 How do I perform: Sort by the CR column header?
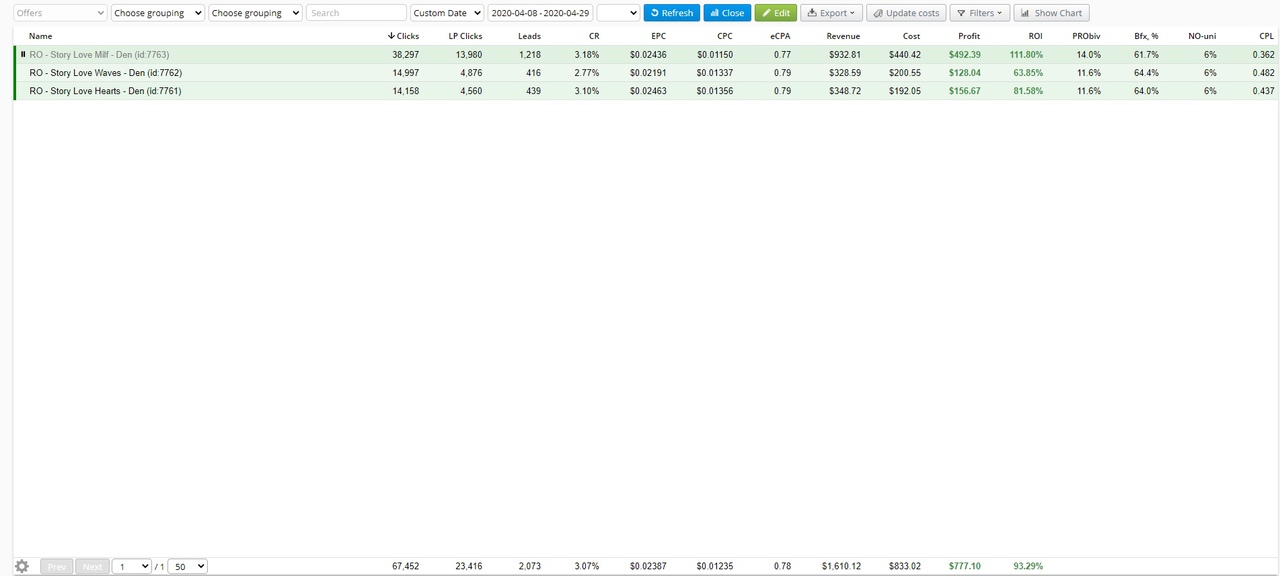point(594,36)
